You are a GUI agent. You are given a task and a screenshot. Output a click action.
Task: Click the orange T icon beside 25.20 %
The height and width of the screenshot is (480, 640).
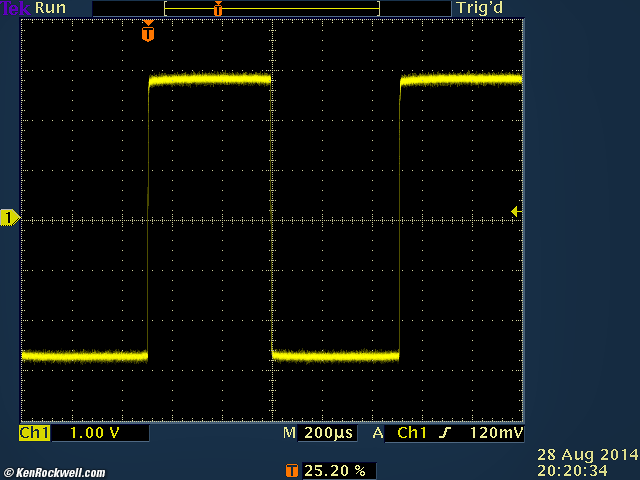[x=292, y=469]
